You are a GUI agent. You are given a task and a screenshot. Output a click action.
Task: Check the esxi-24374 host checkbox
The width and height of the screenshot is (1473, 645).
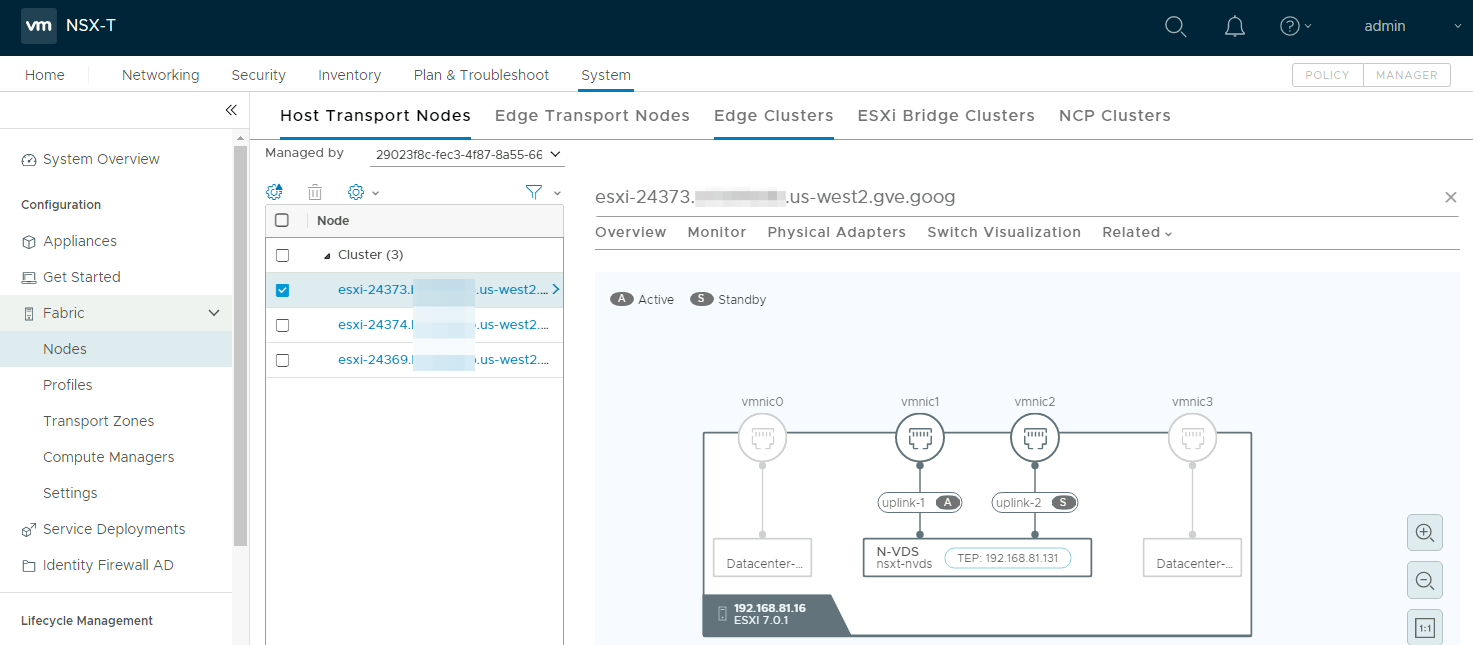[282, 325]
